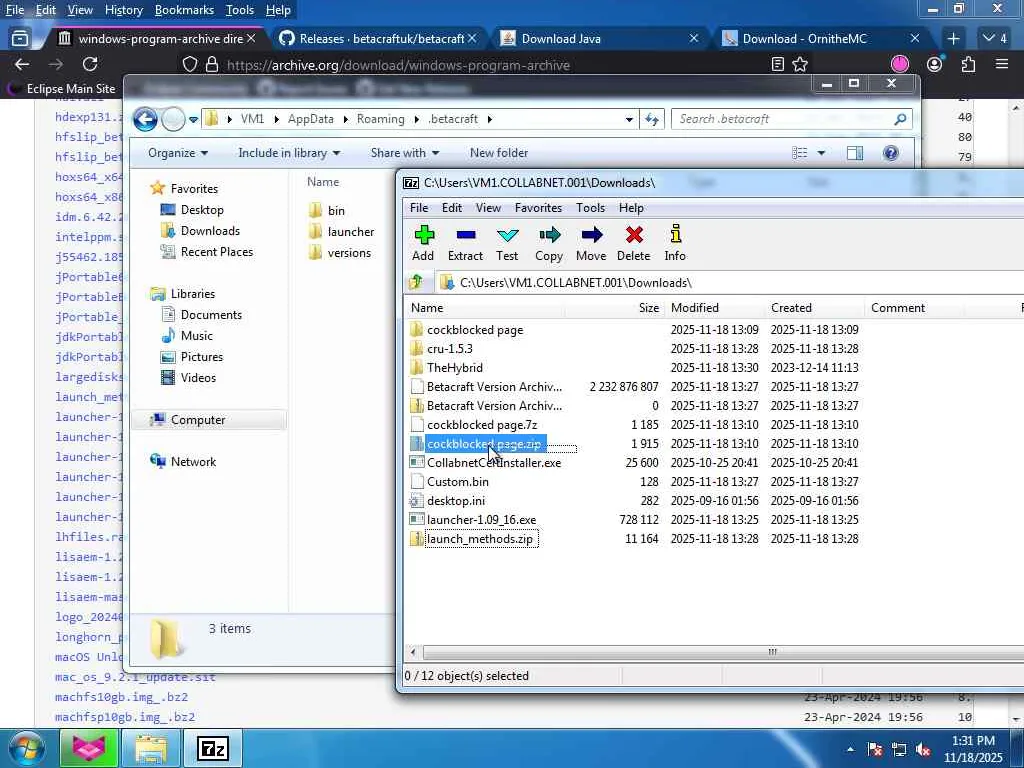
Task: Reload the Firefox page
Action: click(90, 64)
